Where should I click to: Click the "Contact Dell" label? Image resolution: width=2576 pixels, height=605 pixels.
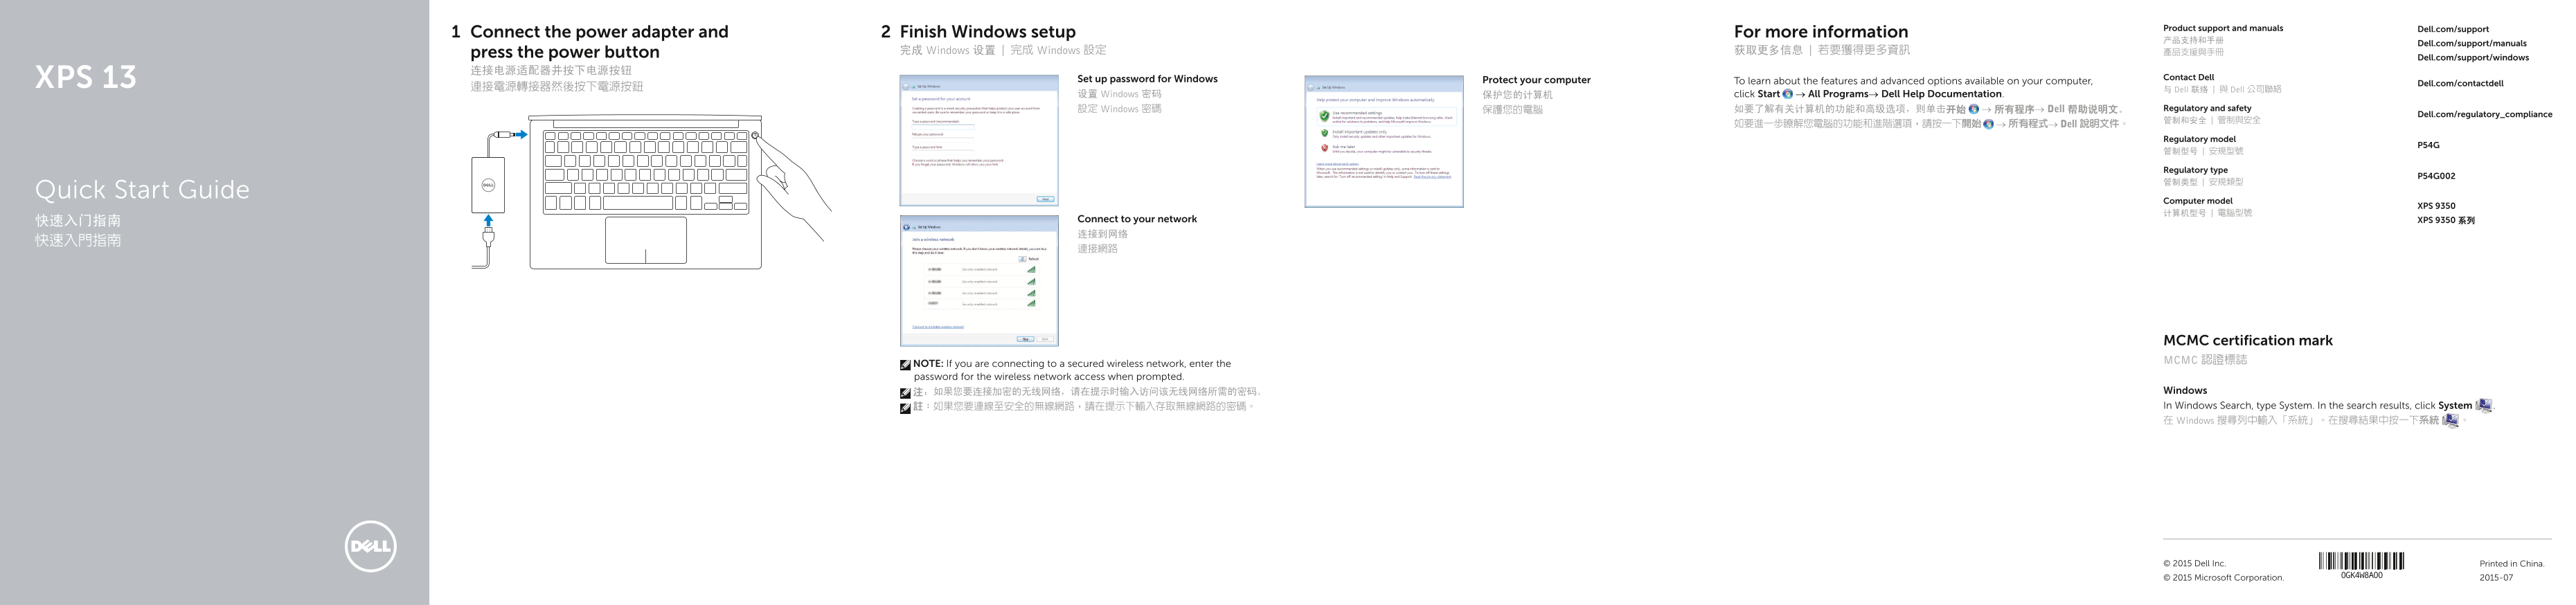click(2189, 77)
